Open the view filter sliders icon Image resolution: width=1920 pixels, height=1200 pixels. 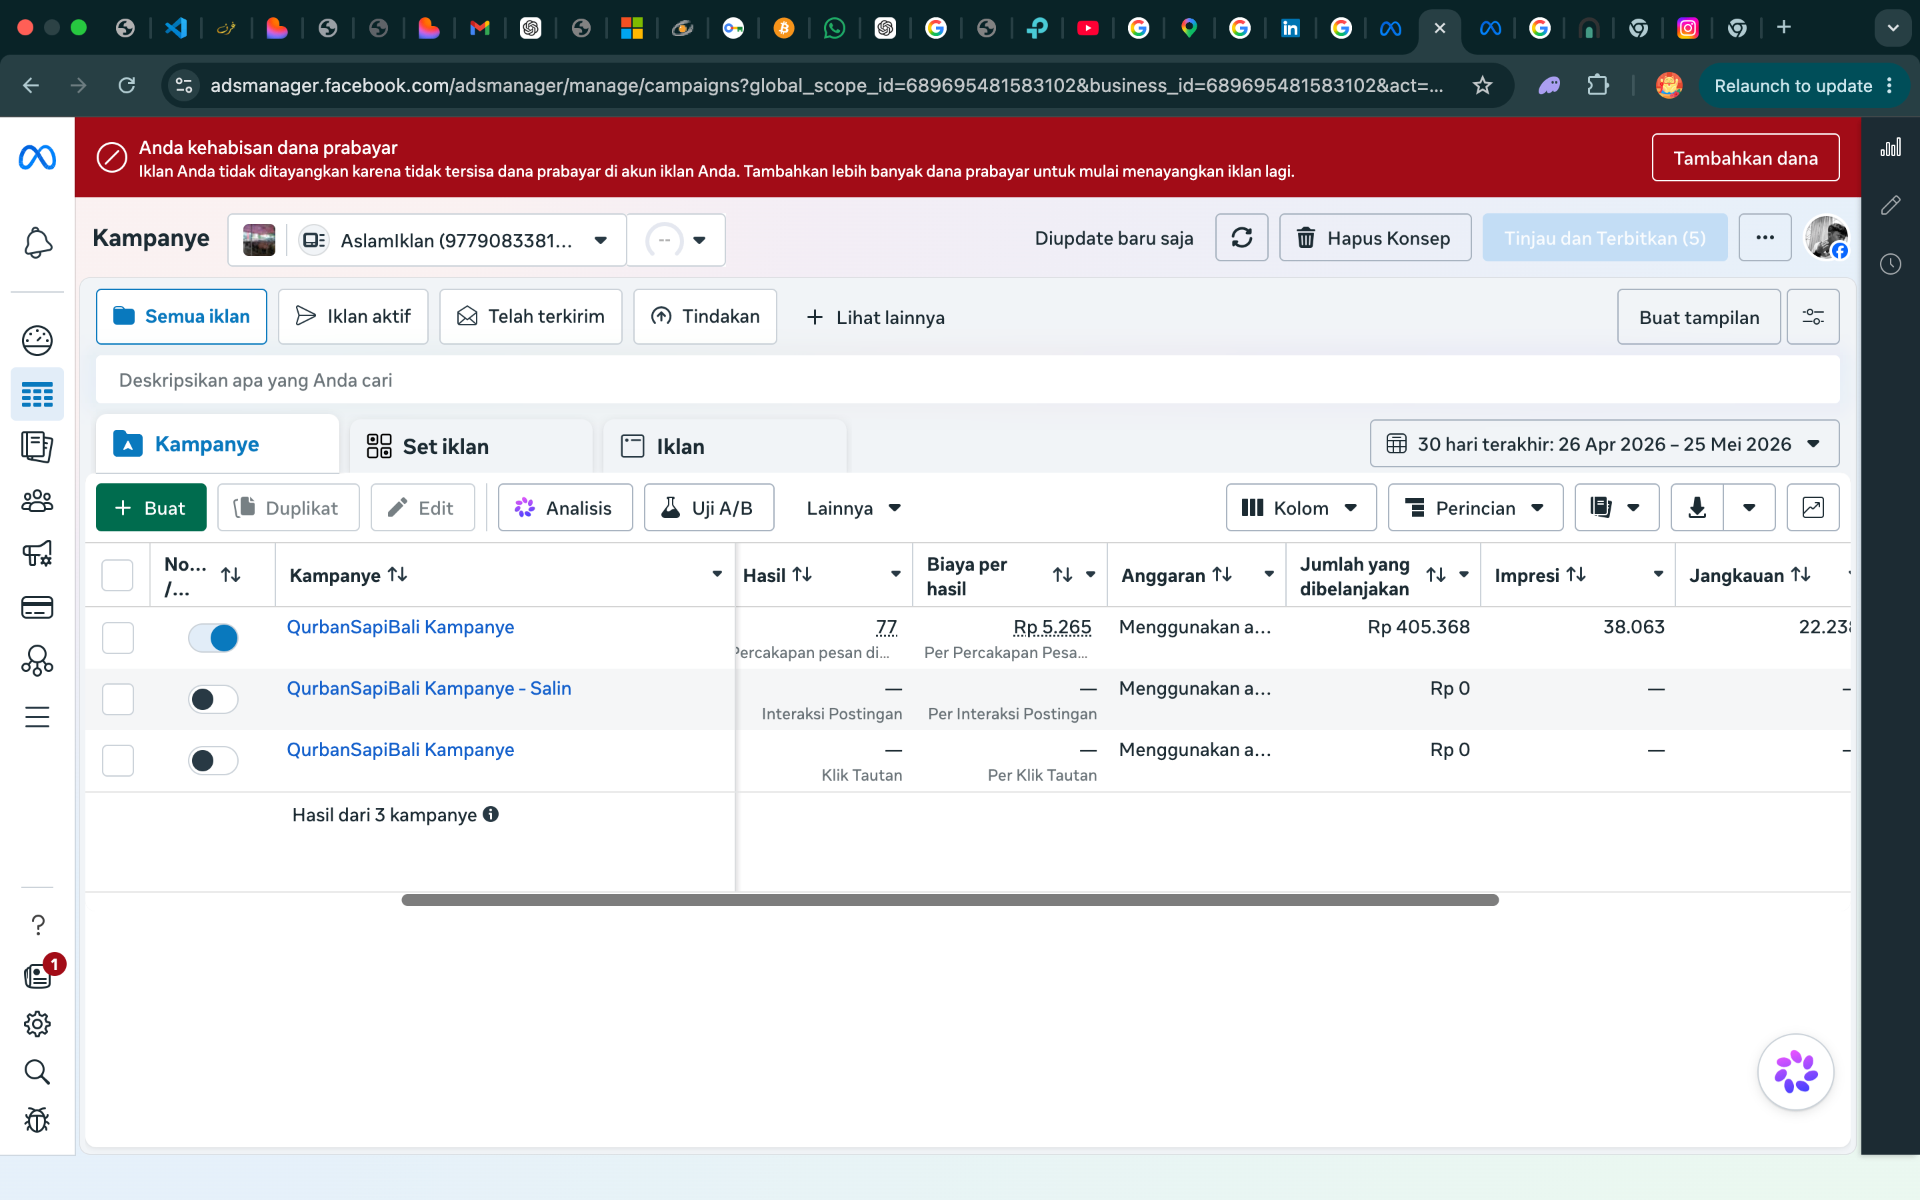coord(1812,317)
